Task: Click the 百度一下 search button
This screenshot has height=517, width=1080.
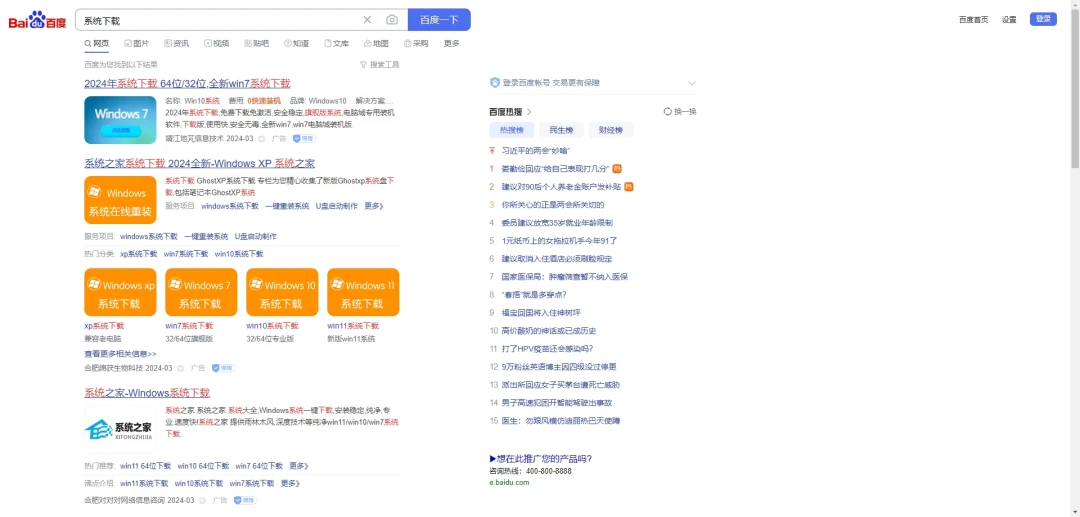Action: pos(439,20)
